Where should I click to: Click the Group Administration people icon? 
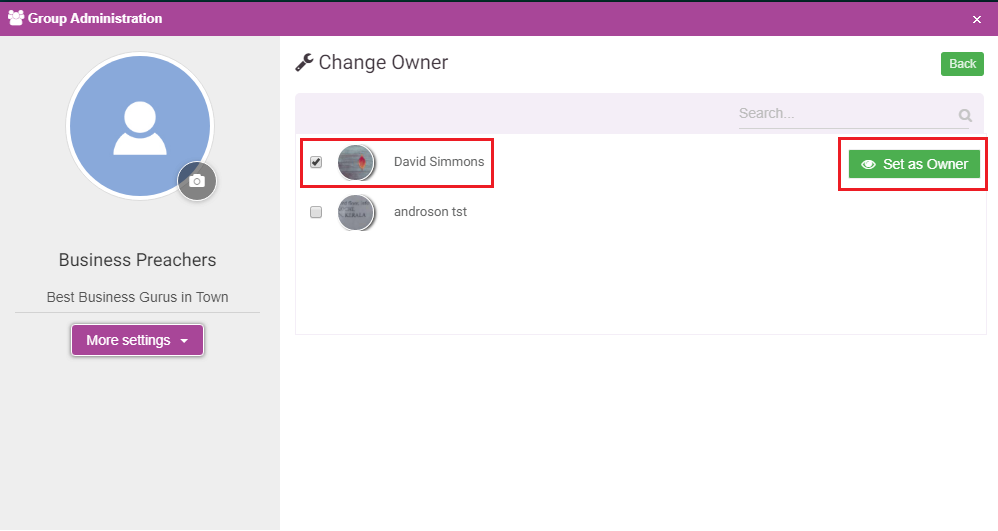[16, 18]
